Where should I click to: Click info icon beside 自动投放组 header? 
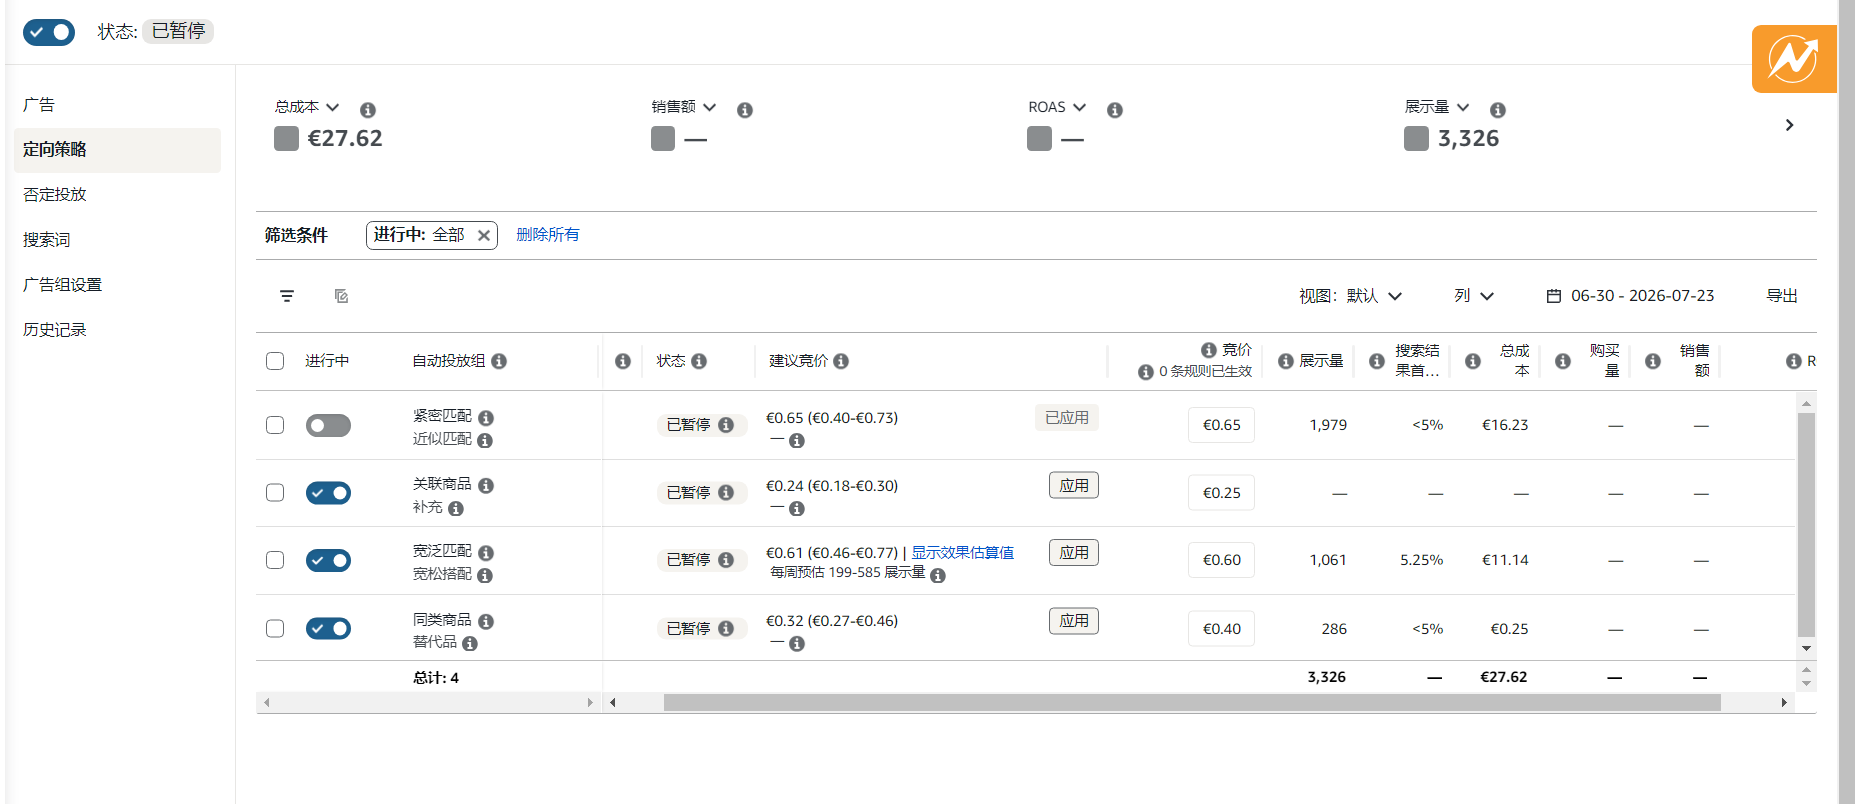point(499,361)
